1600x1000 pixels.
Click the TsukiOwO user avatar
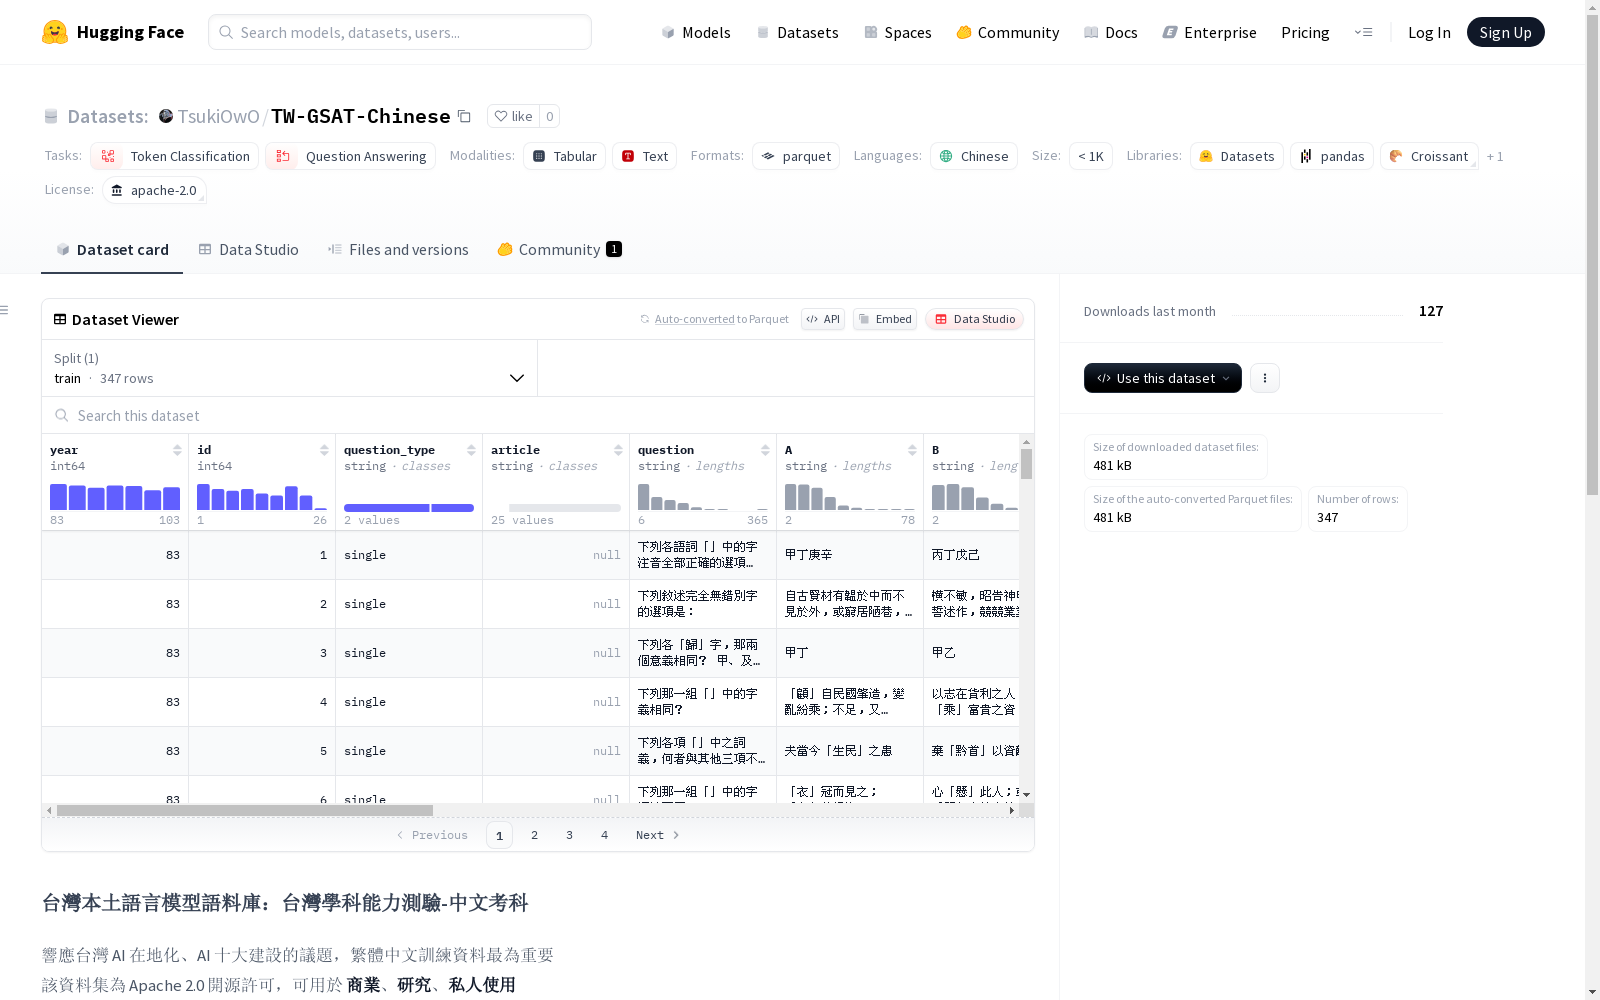166,116
